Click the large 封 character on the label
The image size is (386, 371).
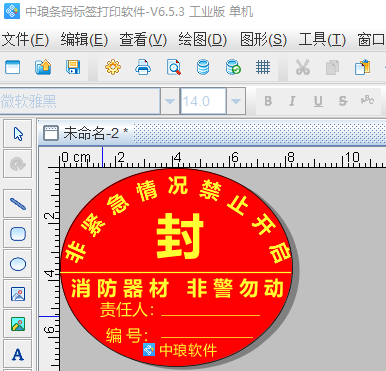(180, 236)
